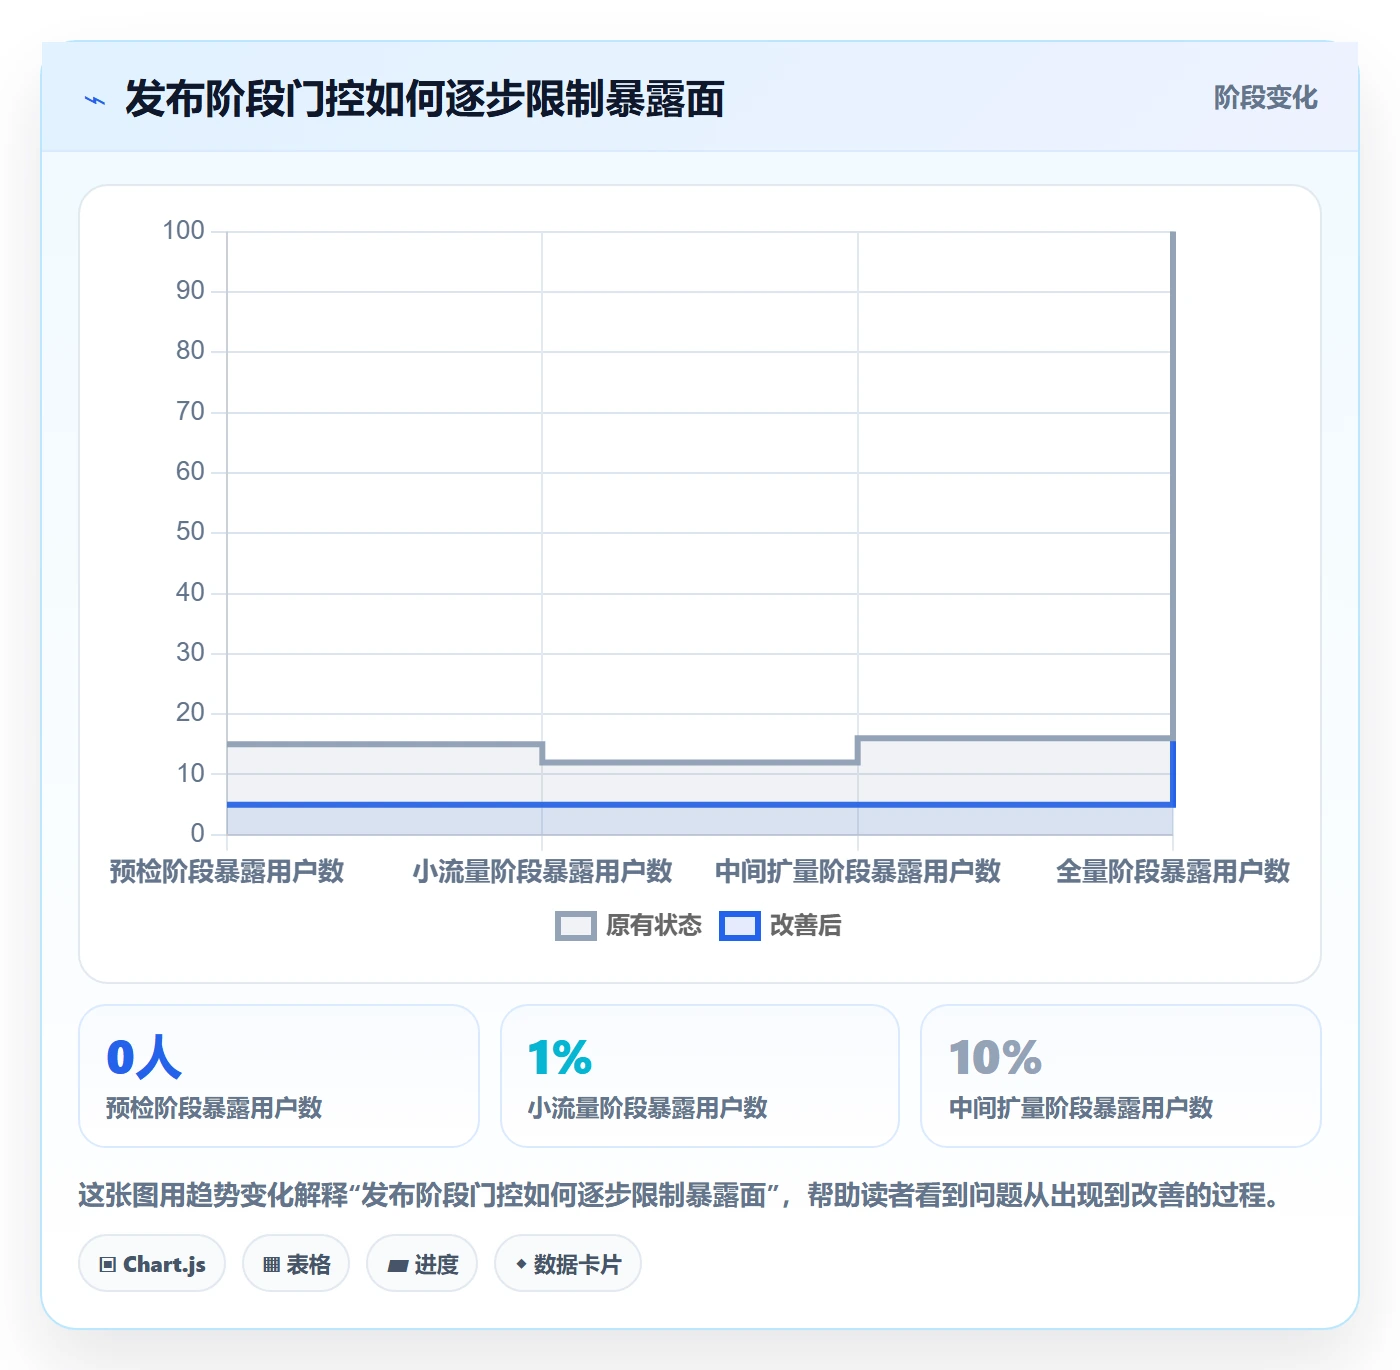Select the 表格 tag chip

296,1264
